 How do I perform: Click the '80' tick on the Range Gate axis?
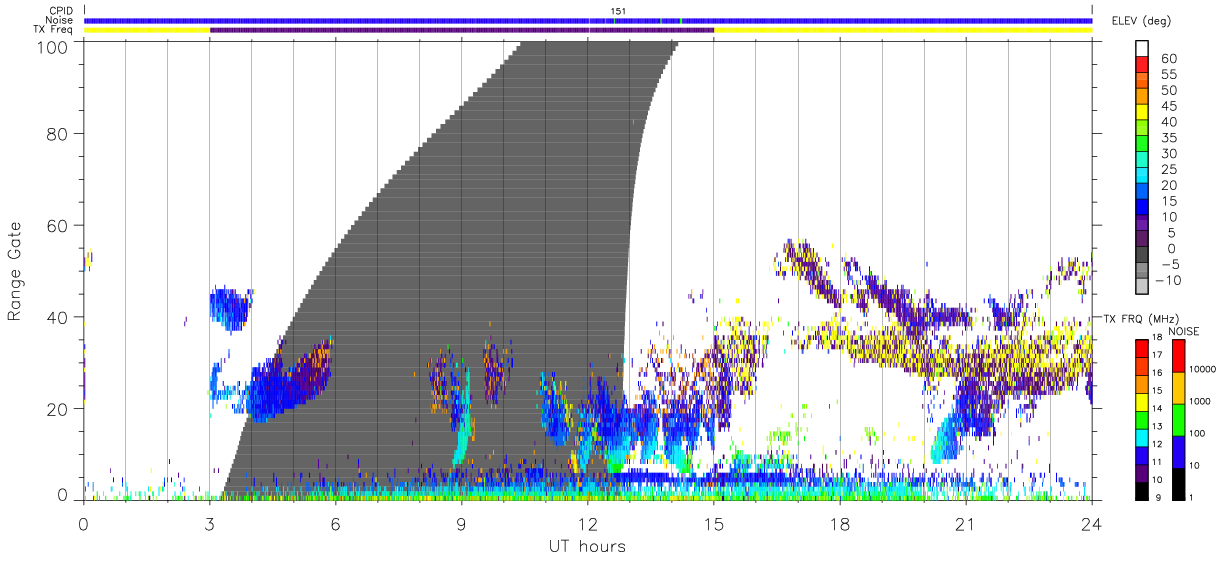pos(59,133)
